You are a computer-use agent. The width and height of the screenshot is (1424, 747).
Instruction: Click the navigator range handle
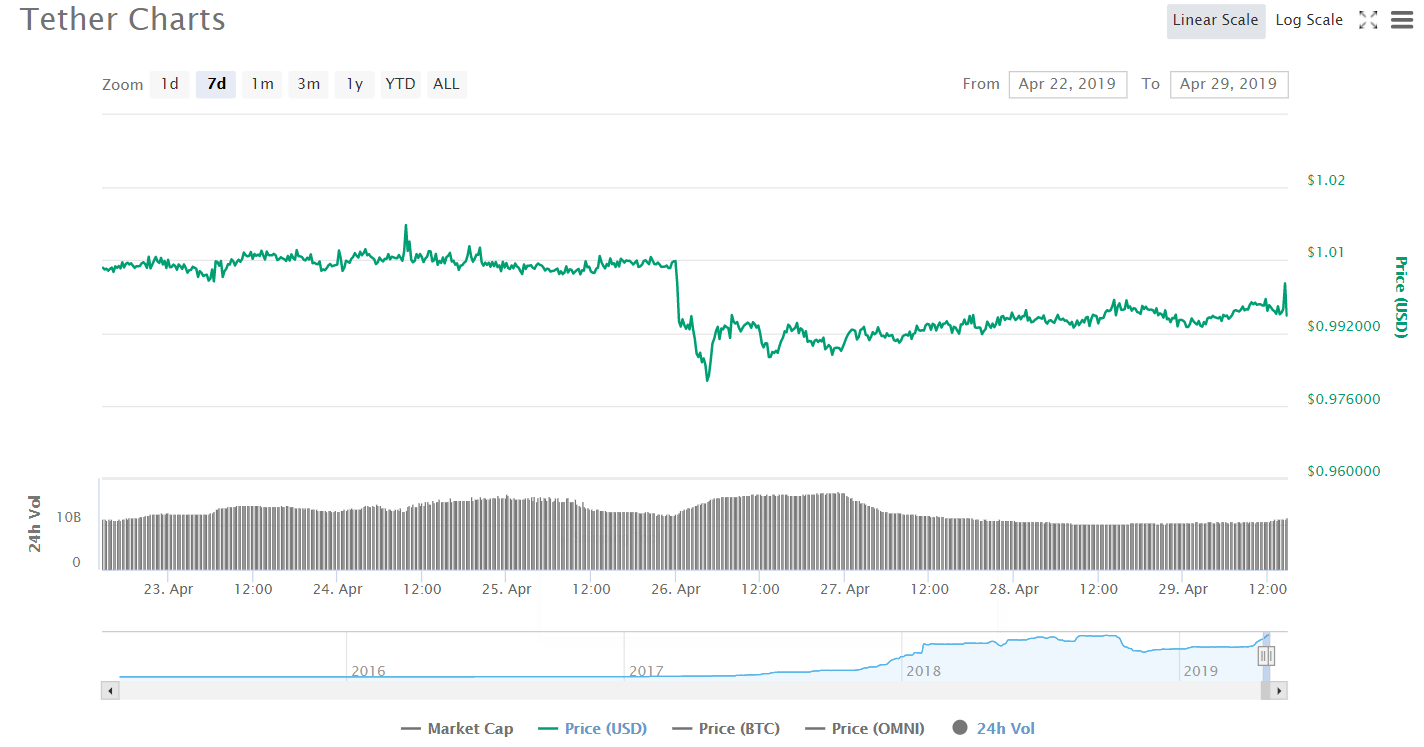(x=1266, y=656)
